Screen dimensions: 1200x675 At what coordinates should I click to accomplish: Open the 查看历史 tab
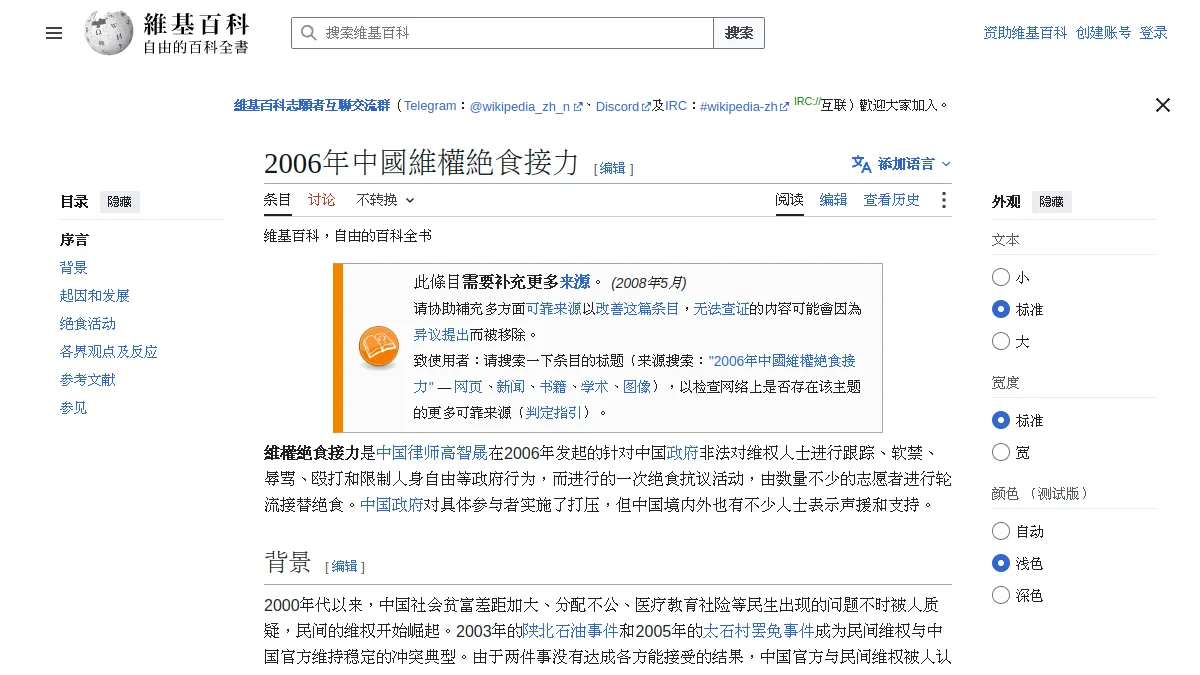point(892,200)
